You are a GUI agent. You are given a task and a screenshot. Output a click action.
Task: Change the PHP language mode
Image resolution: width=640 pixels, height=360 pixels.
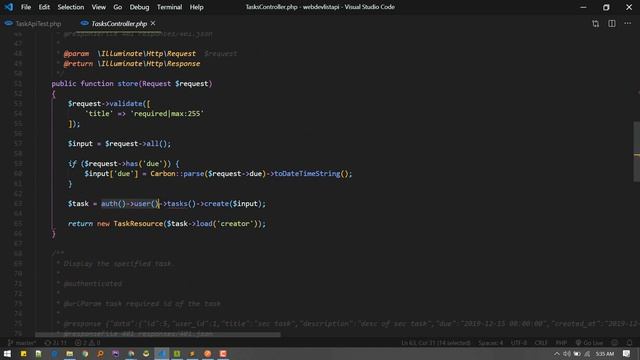click(x=561, y=343)
